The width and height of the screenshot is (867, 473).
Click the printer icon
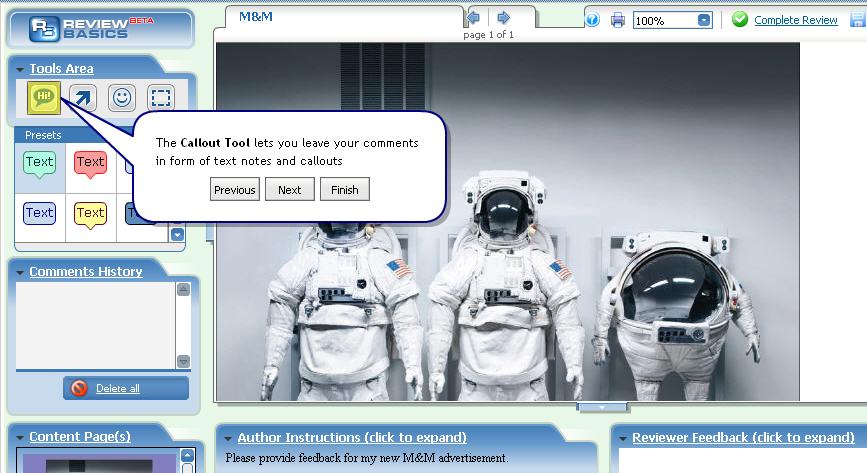(618, 20)
